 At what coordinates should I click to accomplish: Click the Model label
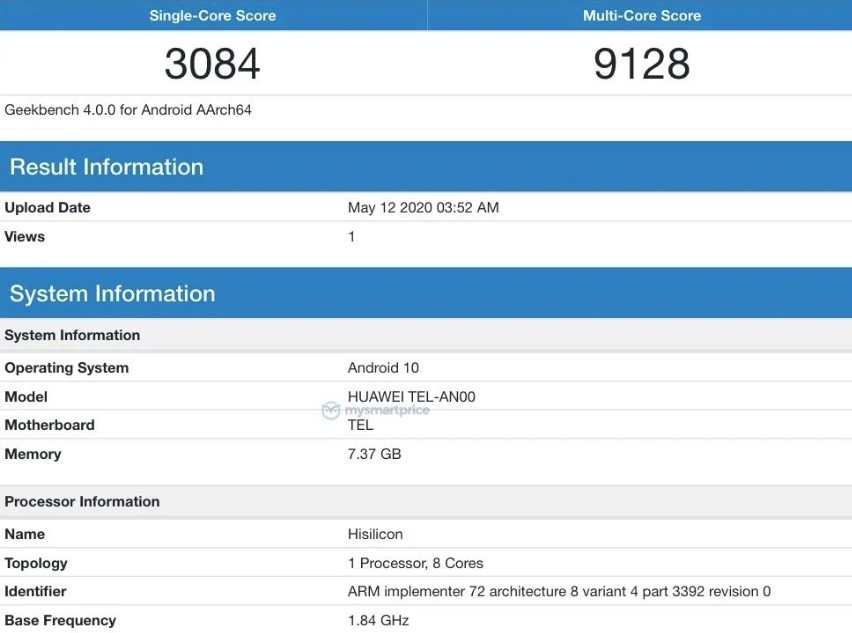tap(26, 397)
